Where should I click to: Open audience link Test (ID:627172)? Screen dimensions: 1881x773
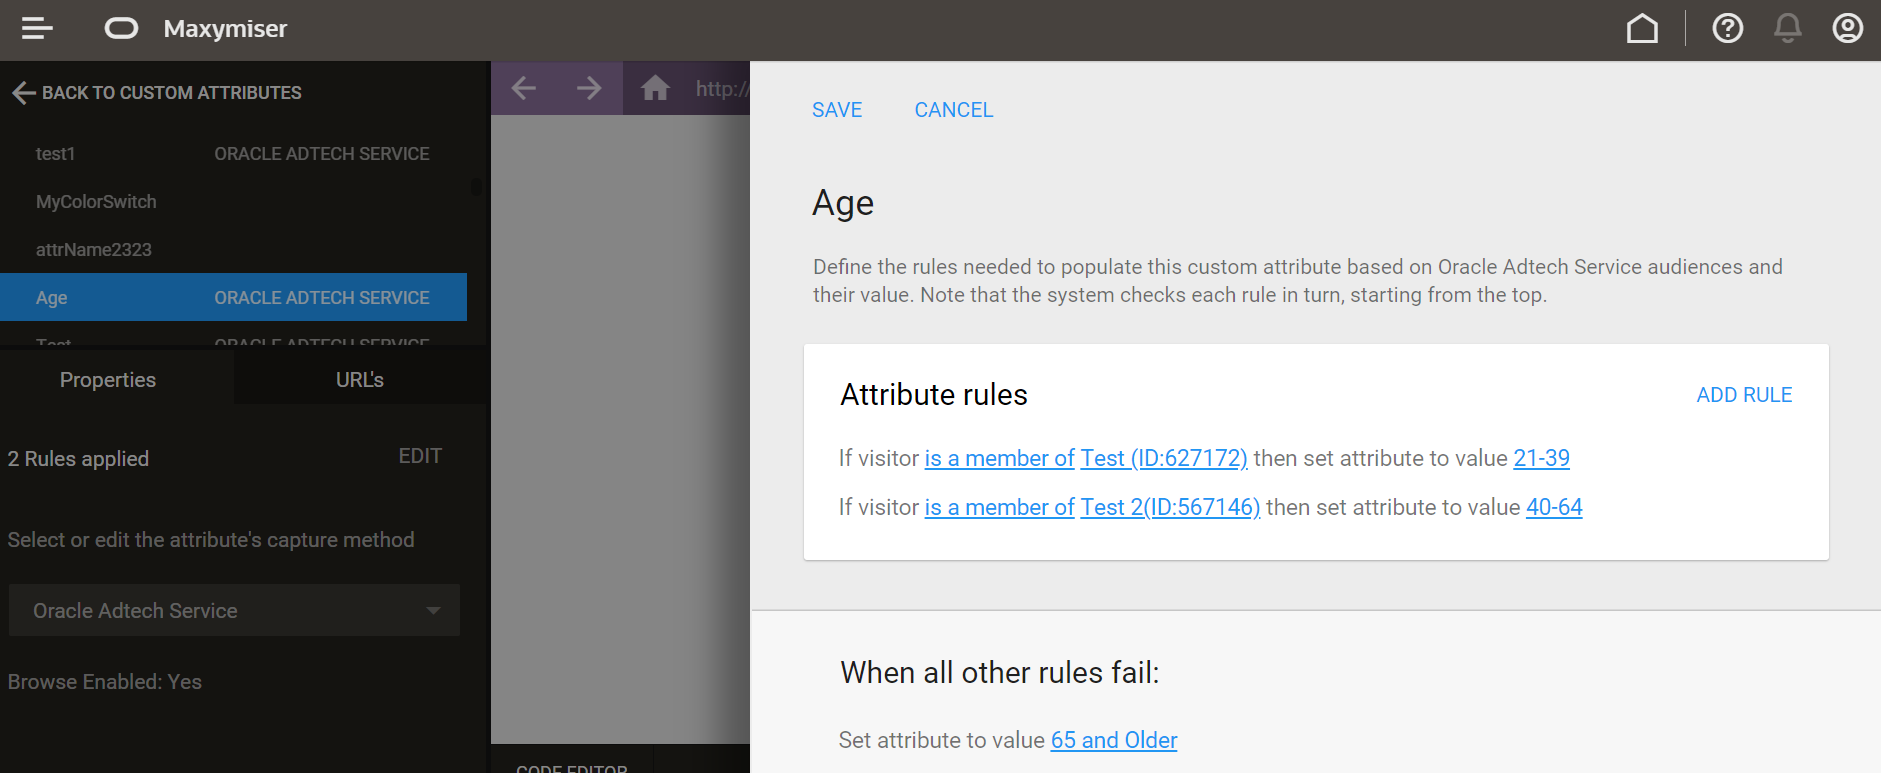pos(1164,458)
